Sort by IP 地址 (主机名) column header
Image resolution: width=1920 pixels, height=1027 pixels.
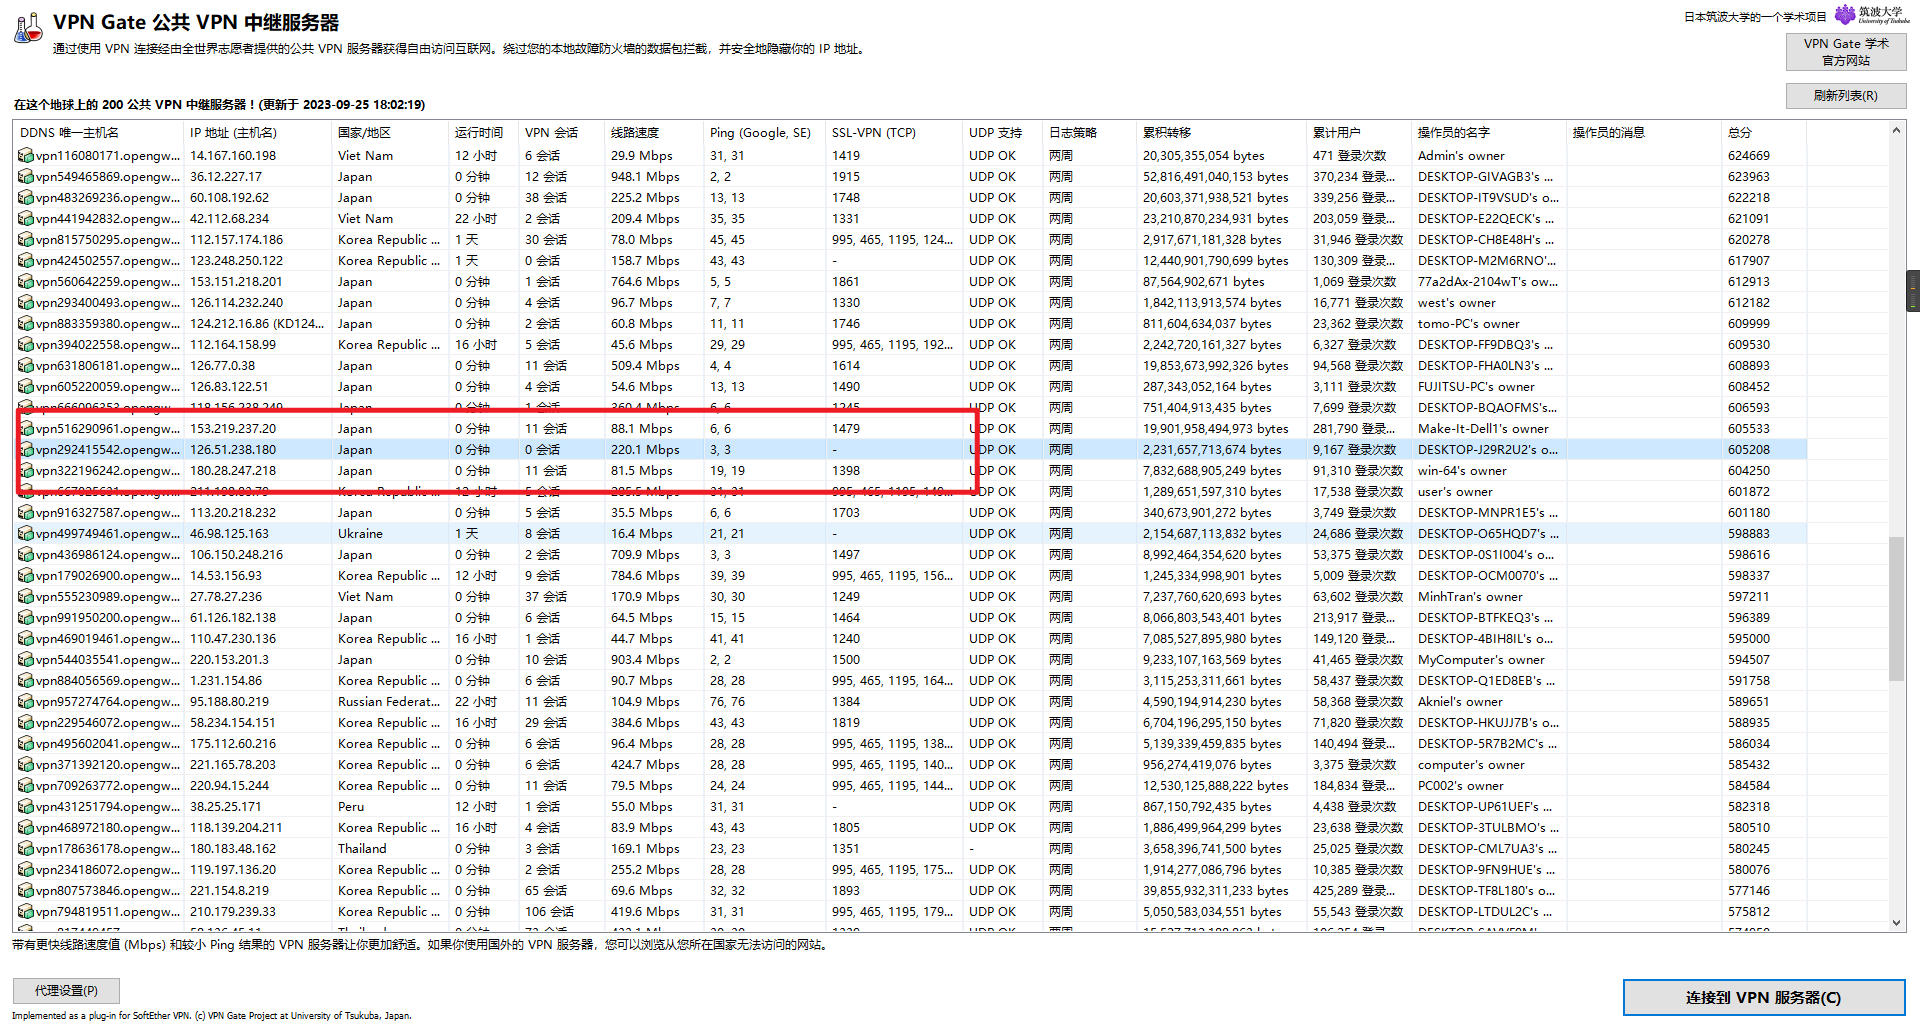tap(257, 133)
